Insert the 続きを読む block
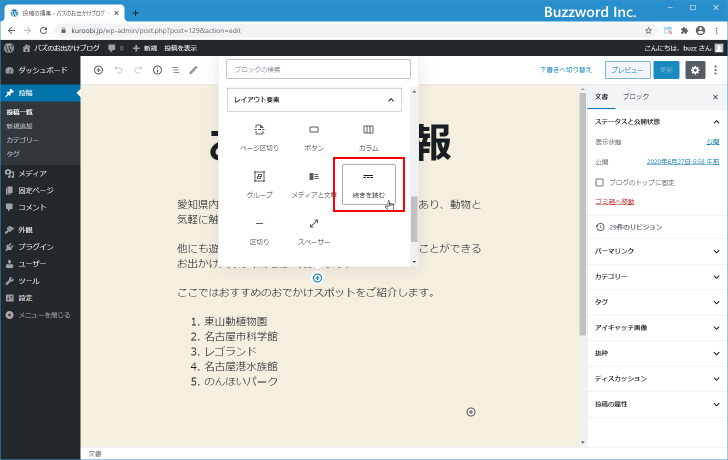The width and height of the screenshot is (728, 460). click(369, 185)
